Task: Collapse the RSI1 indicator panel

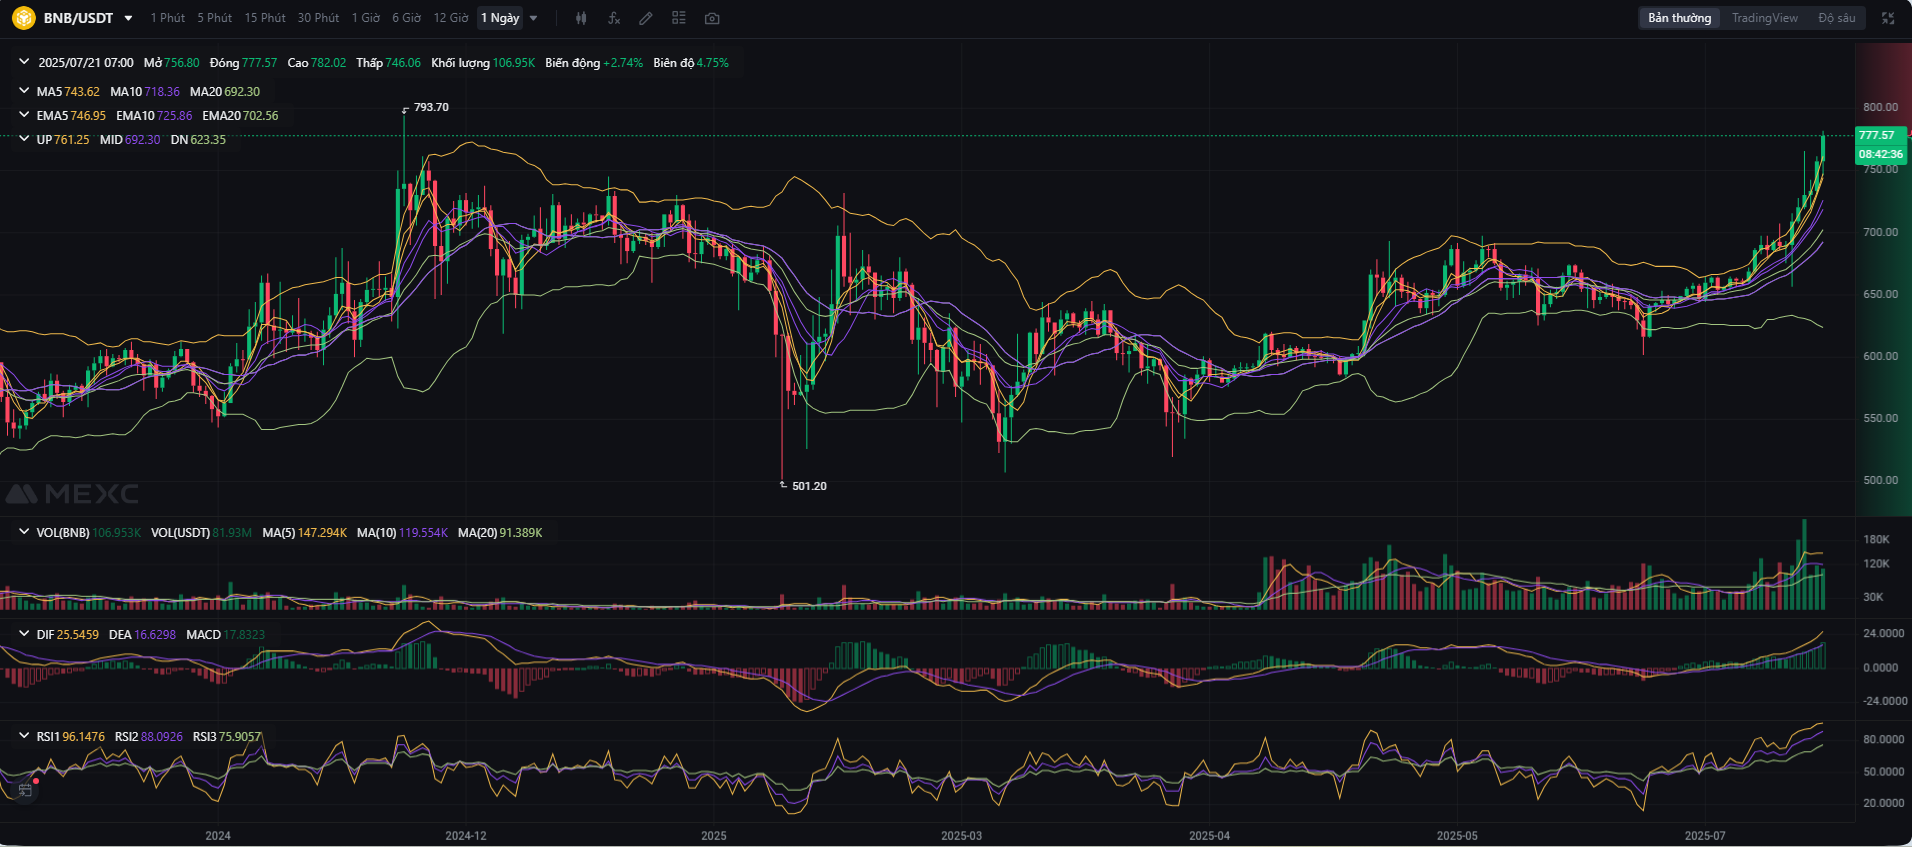Action: click(x=24, y=736)
